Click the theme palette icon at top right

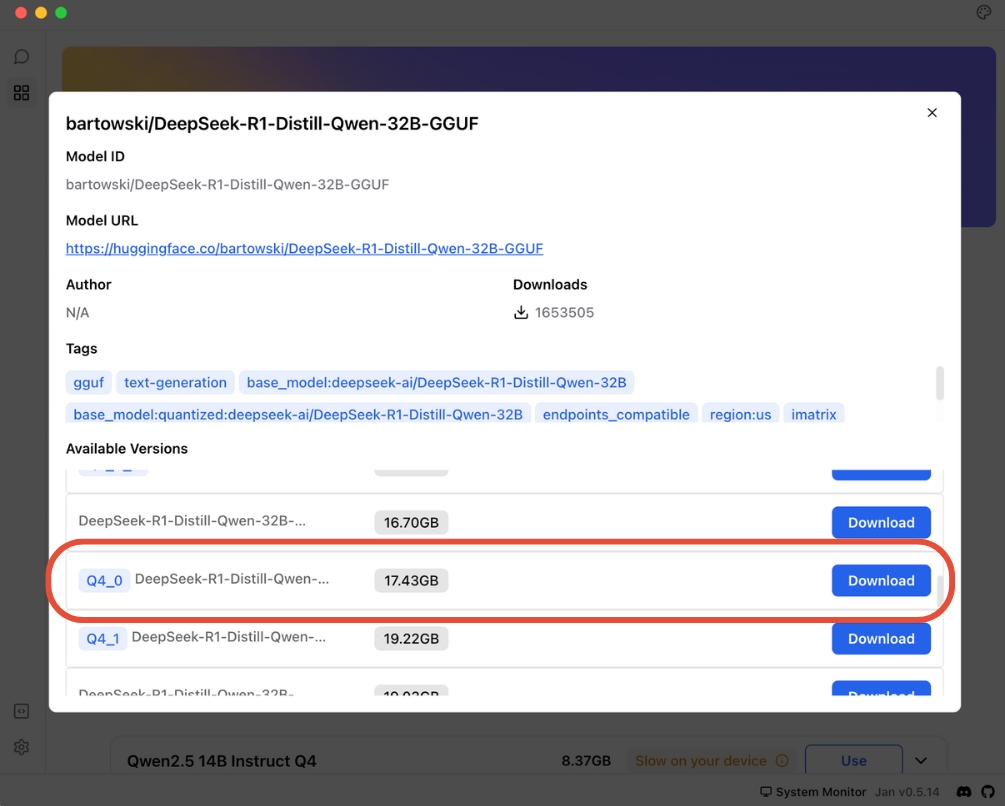coord(983,12)
